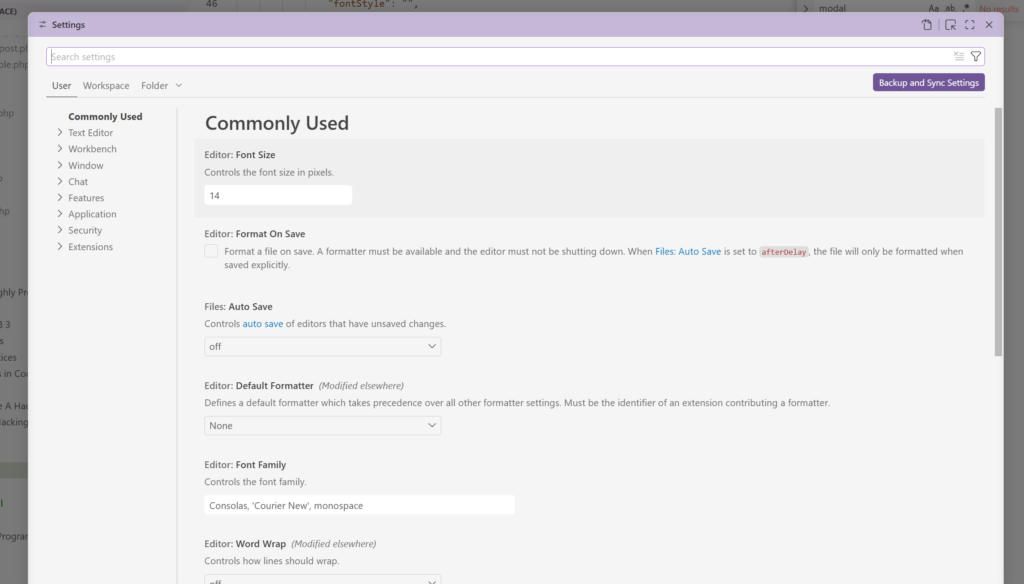1024x584 pixels.
Task: Toggle regex option in background find widget
Action: pos(967,8)
